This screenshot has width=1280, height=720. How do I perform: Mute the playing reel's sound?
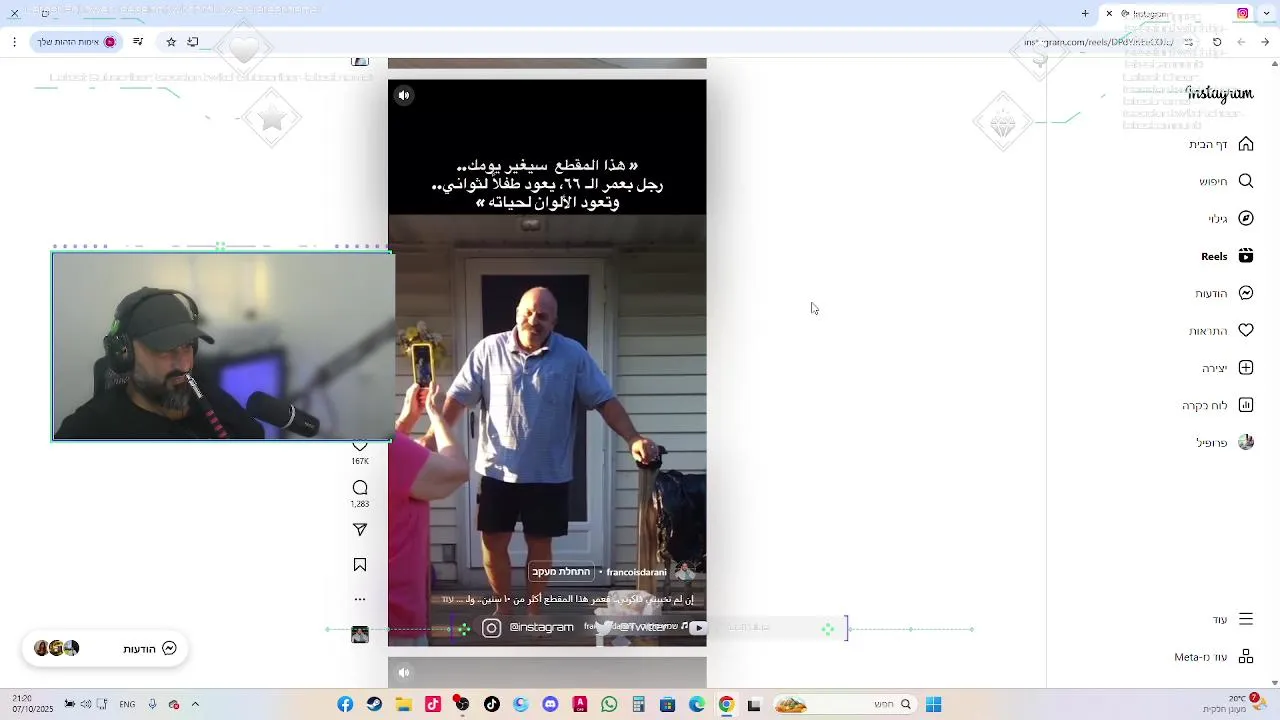click(404, 96)
